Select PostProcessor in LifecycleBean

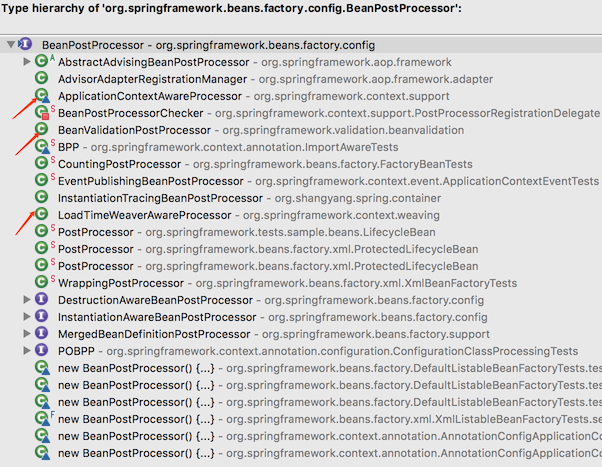click(x=95, y=232)
